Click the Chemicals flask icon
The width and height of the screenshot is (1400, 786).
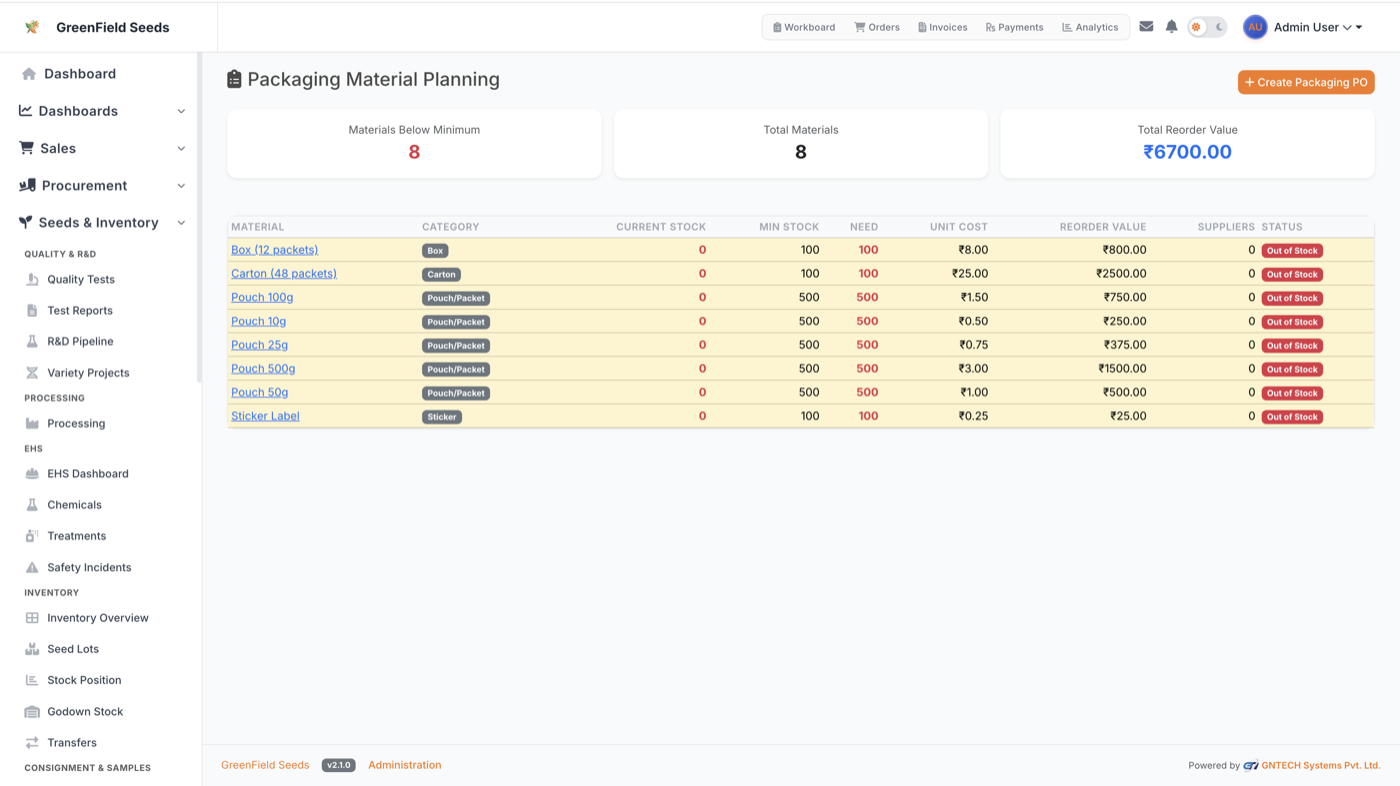(32, 505)
